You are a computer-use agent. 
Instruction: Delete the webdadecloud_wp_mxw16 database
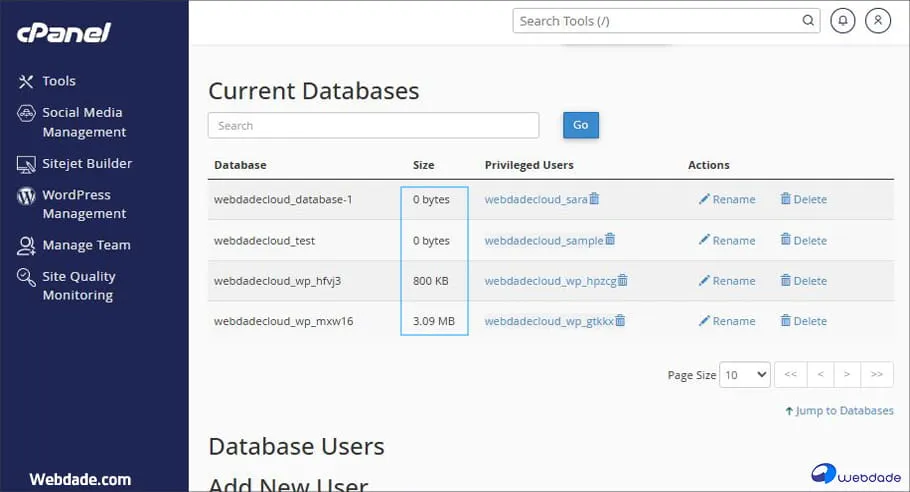(804, 321)
